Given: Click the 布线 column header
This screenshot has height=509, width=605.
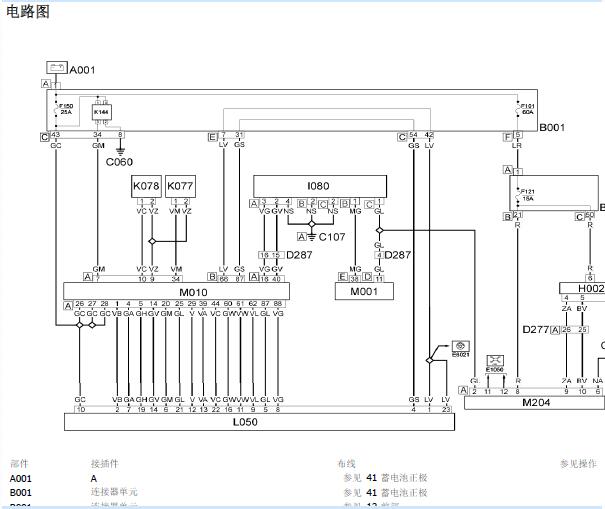Looking at the screenshot, I should (346, 463).
